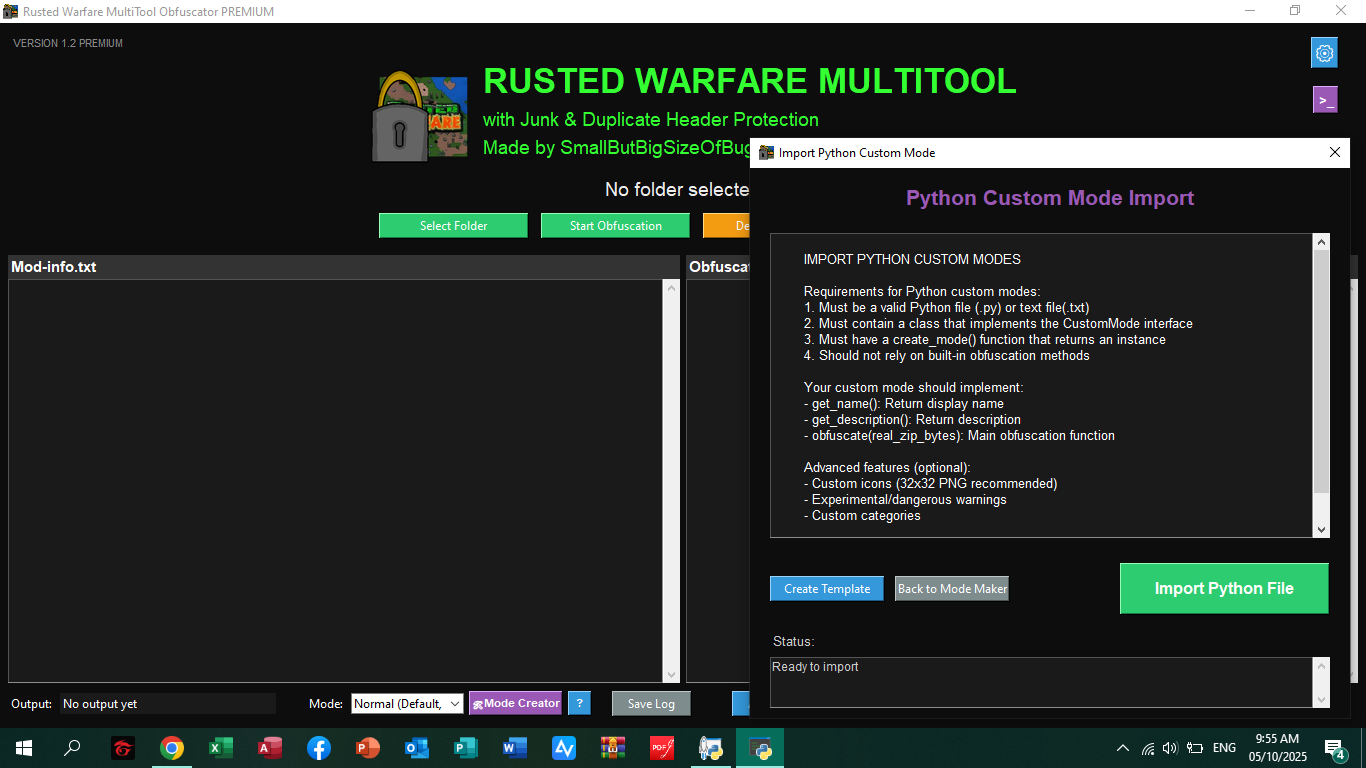This screenshot has width=1366, height=768.
Task: Open Windows taskbar search
Action: [72, 748]
